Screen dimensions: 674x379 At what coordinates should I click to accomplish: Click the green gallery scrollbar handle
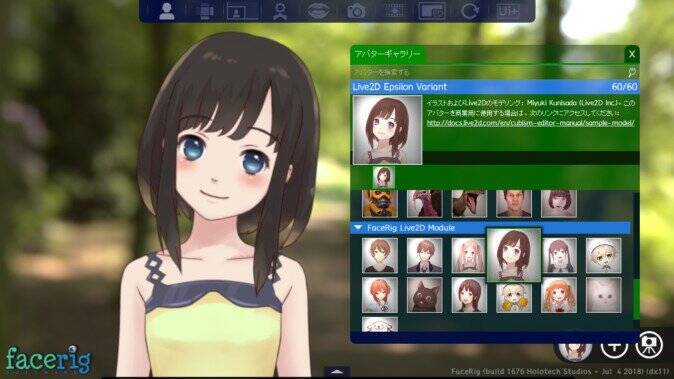637,300
